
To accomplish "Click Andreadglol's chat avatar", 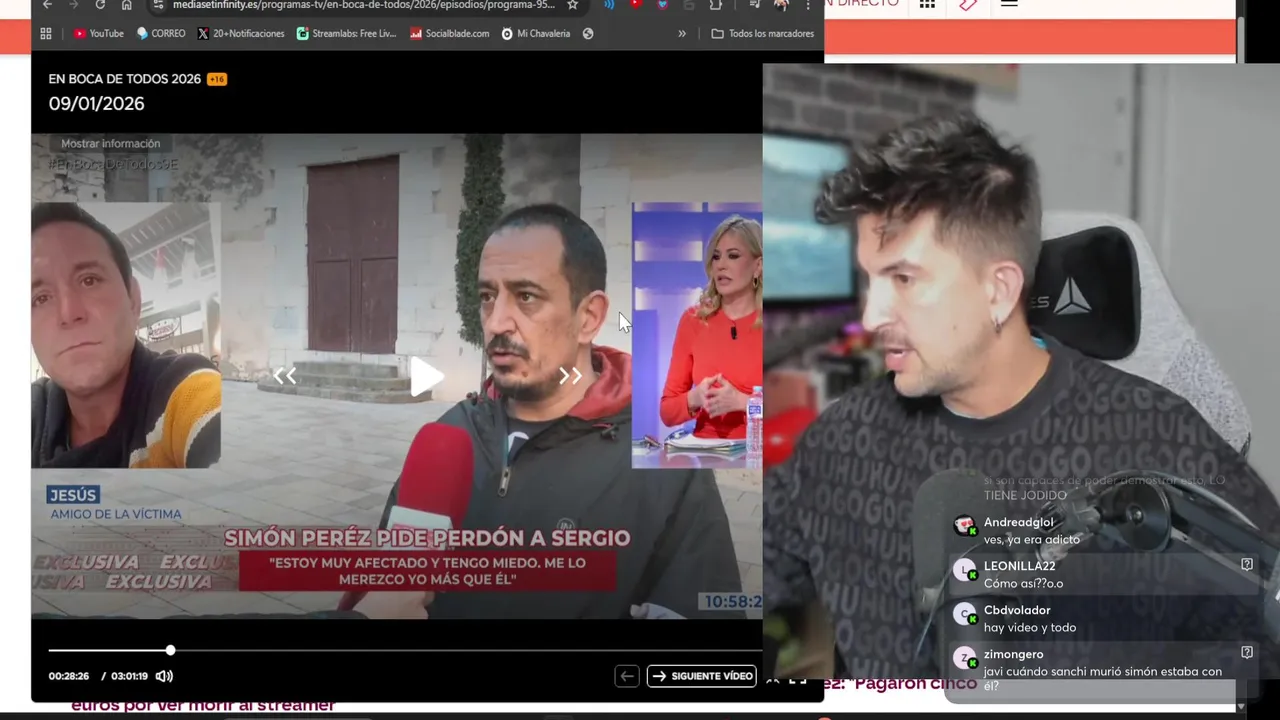I will [964, 526].
